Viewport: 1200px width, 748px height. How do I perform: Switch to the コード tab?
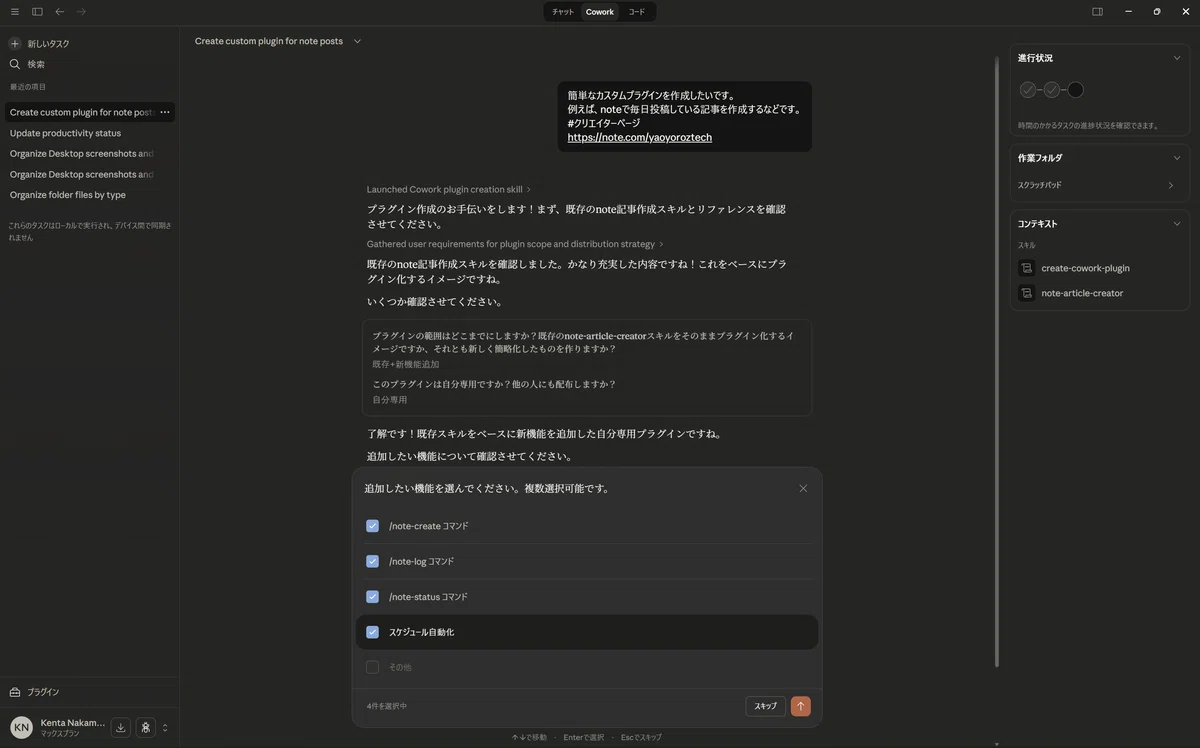tap(637, 12)
